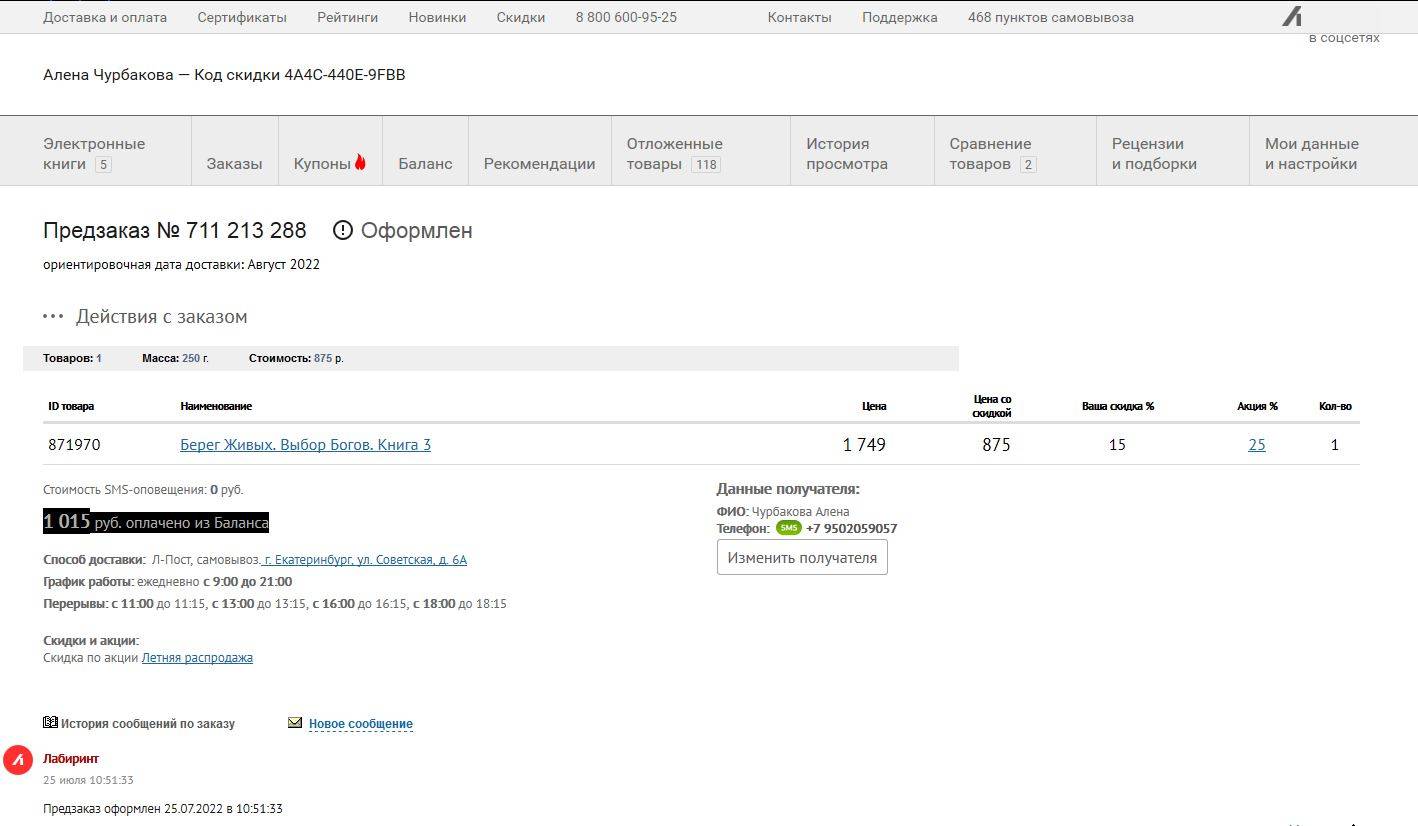The image size is (1418, 826).
Task: Click the ID товара column header
Action: click(x=71, y=406)
